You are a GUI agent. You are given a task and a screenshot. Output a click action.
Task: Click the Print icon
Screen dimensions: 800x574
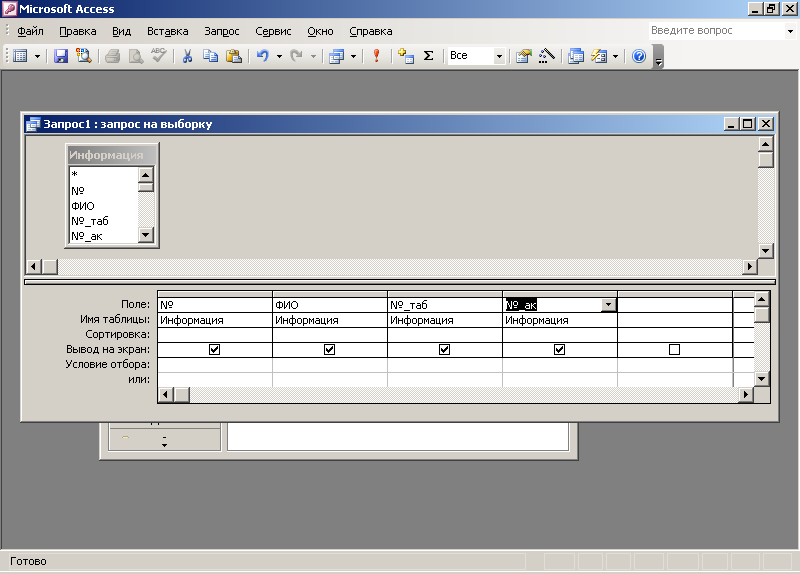point(112,56)
